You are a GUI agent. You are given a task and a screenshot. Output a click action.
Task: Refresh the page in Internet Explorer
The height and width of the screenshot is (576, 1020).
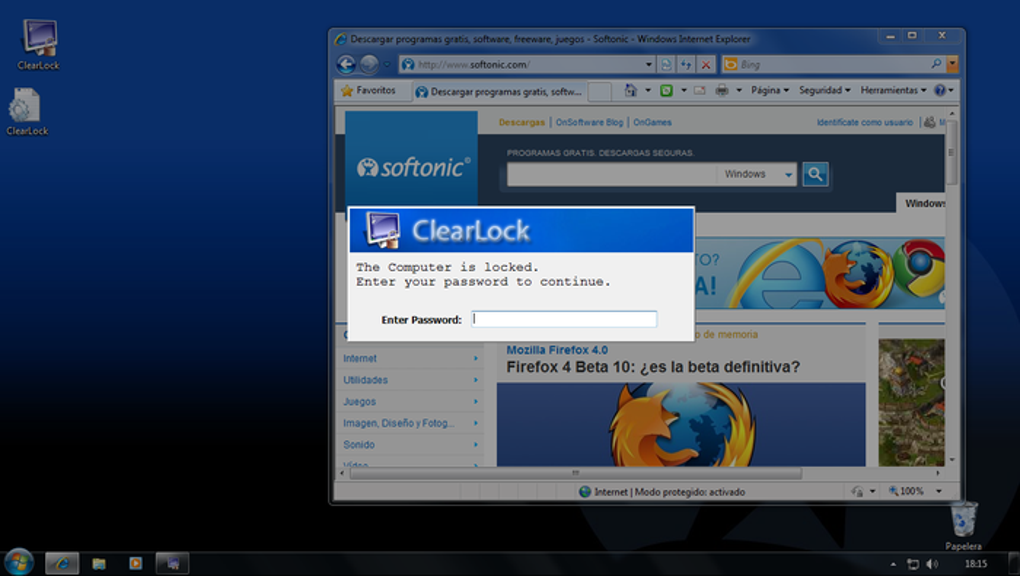[x=686, y=64]
